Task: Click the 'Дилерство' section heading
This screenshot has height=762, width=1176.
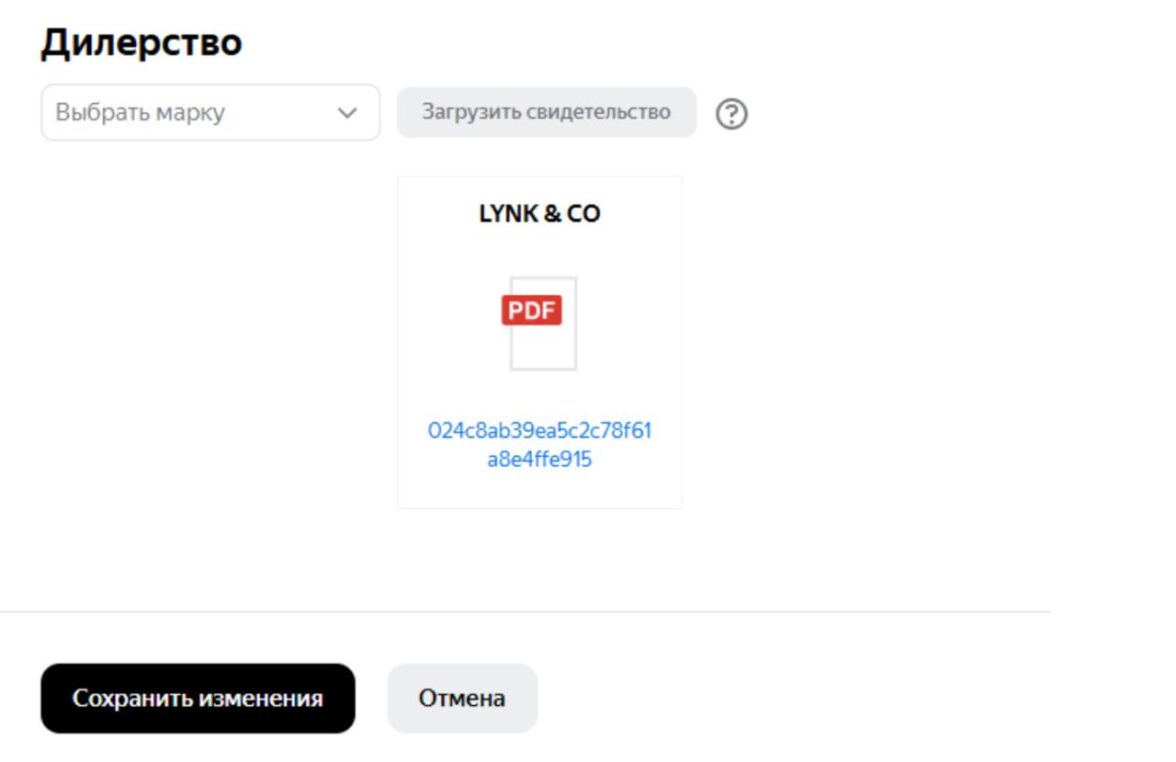Action: [x=142, y=43]
